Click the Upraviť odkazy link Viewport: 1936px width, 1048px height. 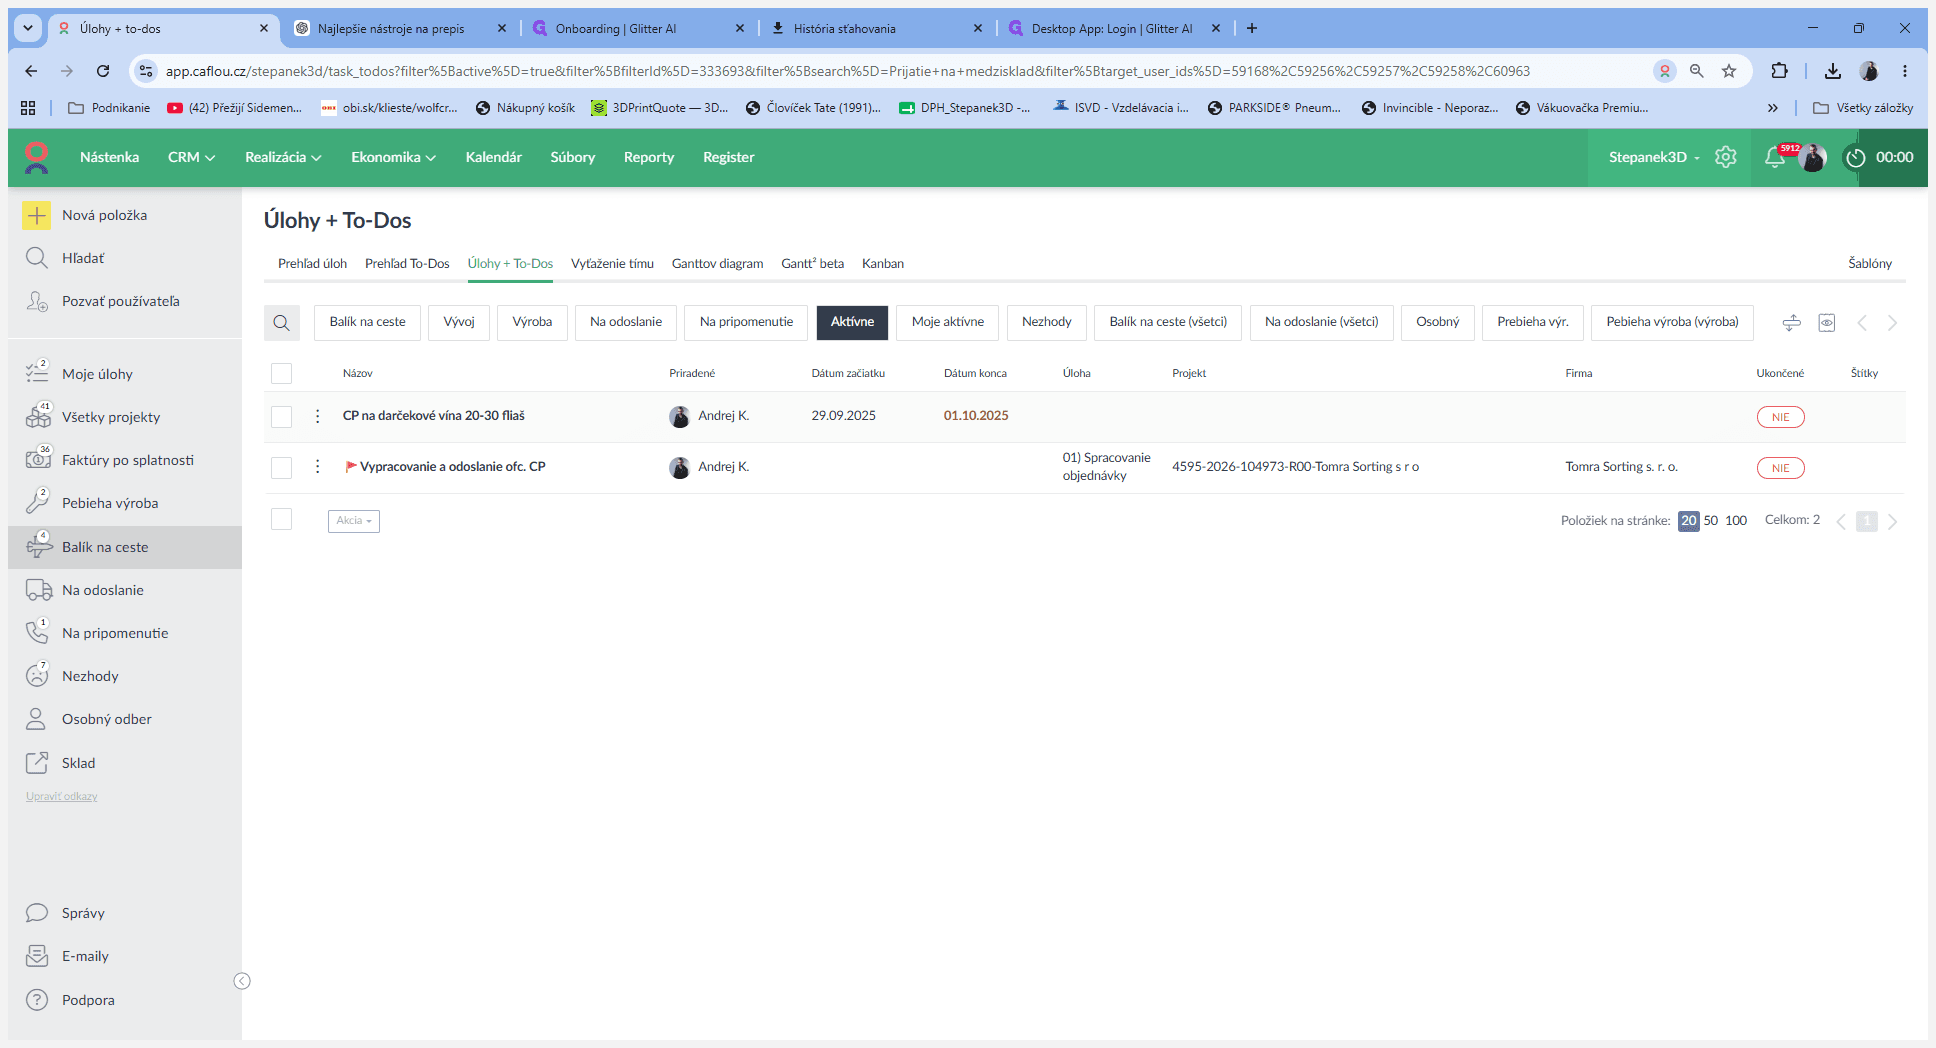pyautogui.click(x=62, y=797)
